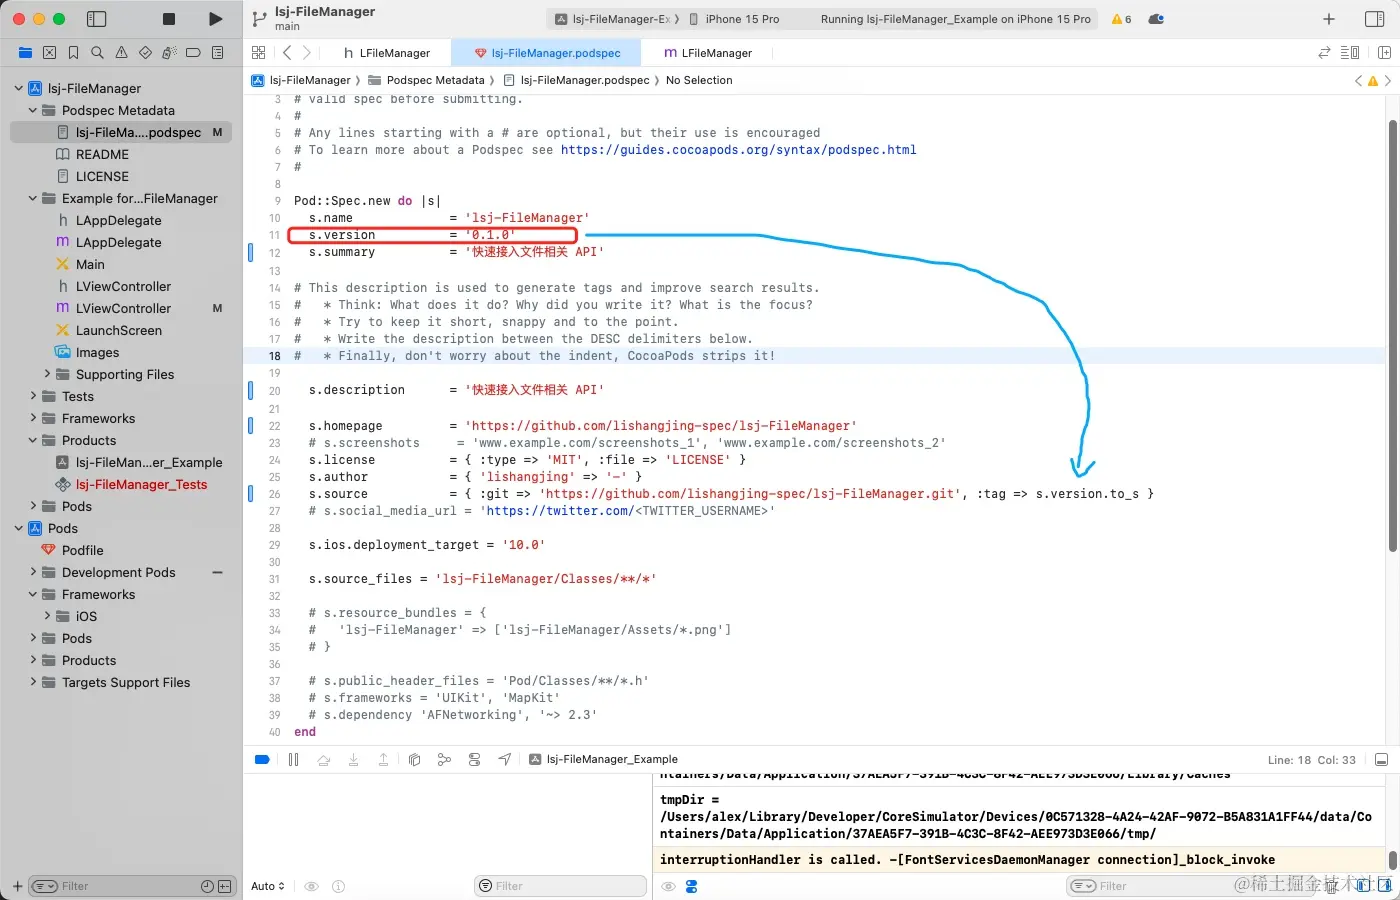Hide the debug area
This screenshot has height=900, width=1400.
(1381, 760)
